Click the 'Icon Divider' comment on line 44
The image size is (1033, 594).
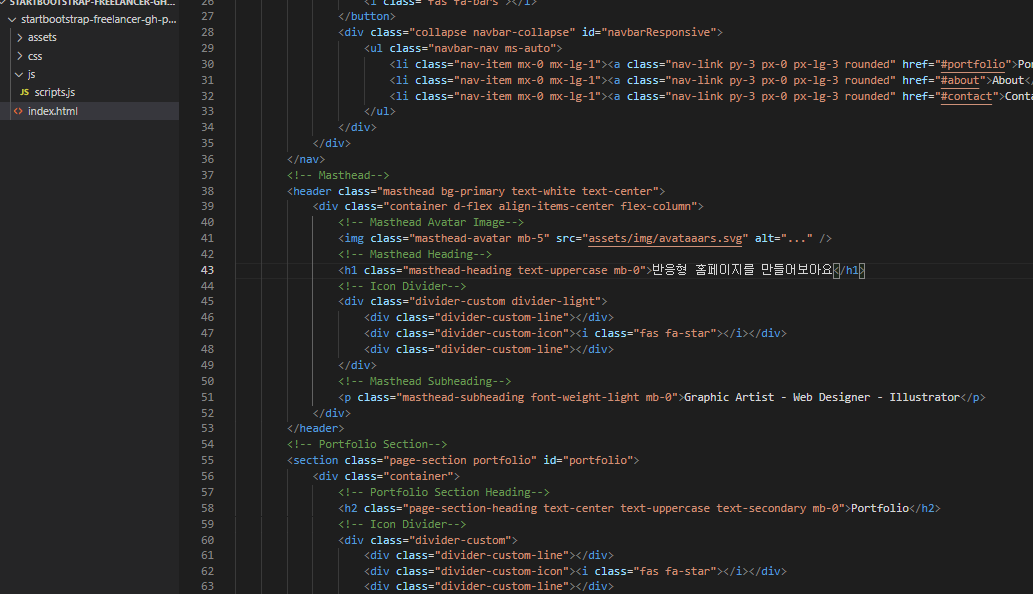pyautogui.click(x=402, y=286)
